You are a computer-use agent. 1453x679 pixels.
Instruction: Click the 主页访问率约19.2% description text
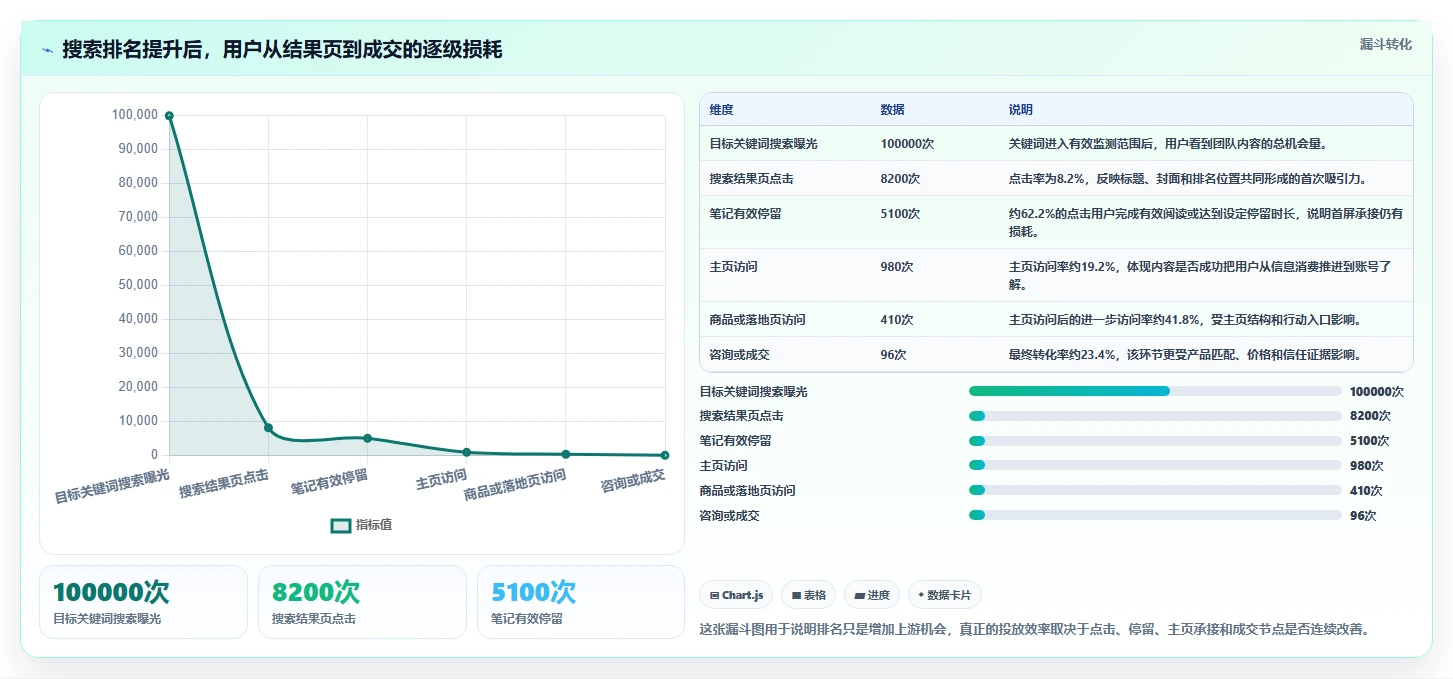pyautogui.click(x=1200, y=276)
